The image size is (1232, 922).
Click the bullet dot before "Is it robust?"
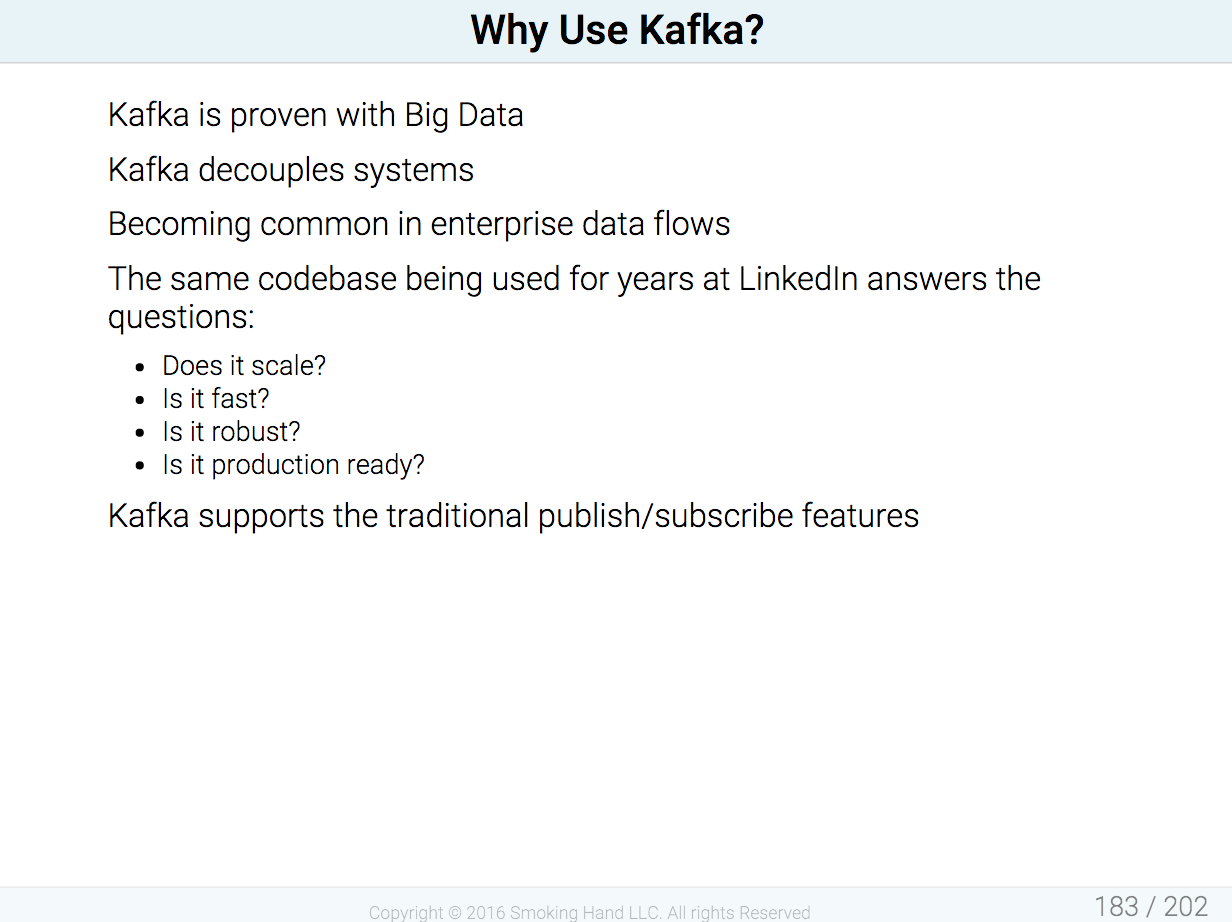[141, 434]
